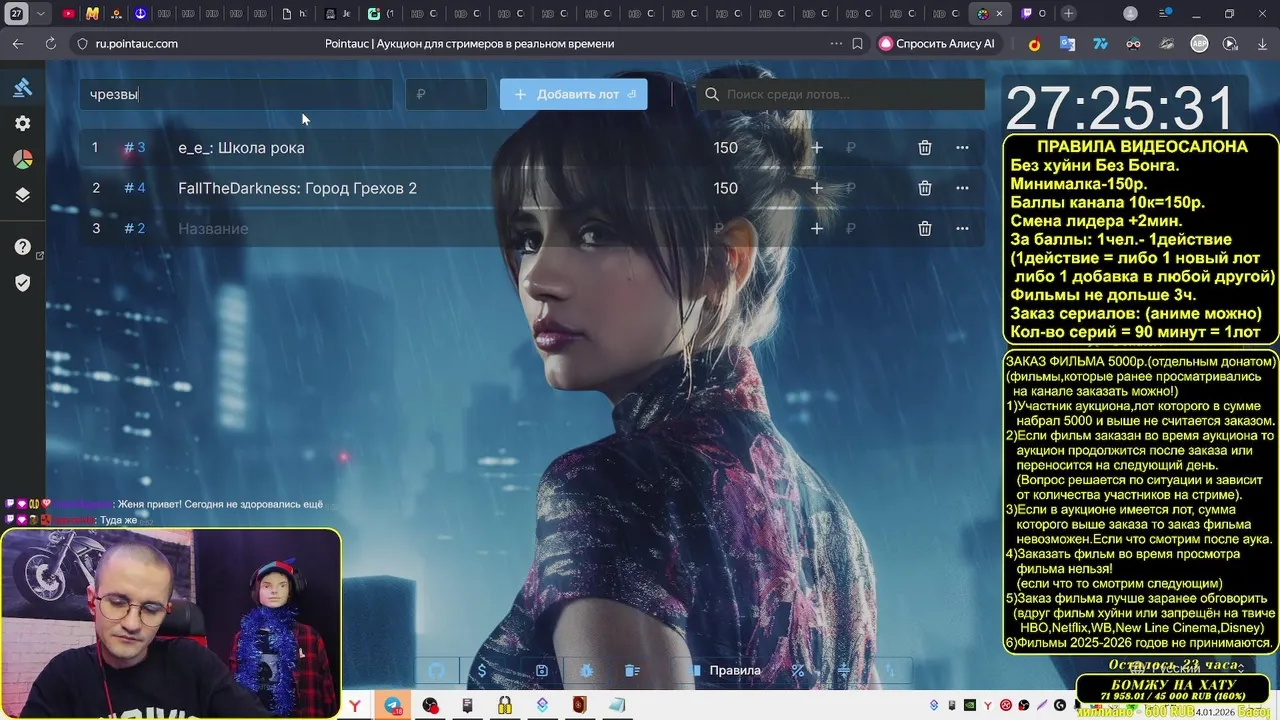
Task: Delete the 'Школа рока' lot
Action: [925, 148]
